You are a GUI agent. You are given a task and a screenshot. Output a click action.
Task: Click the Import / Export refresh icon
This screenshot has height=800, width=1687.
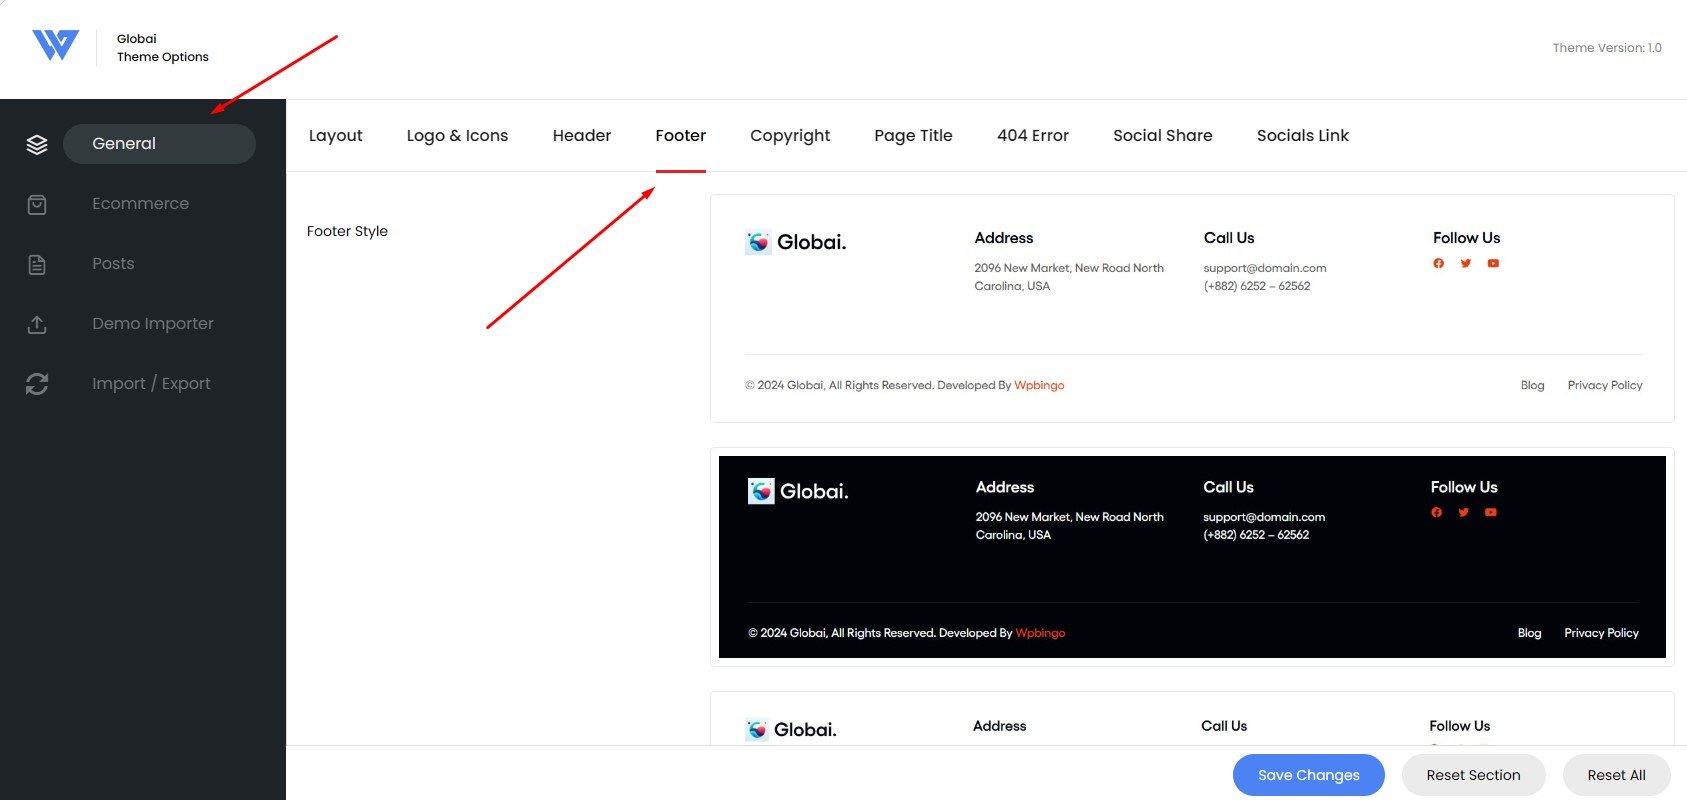click(37, 384)
